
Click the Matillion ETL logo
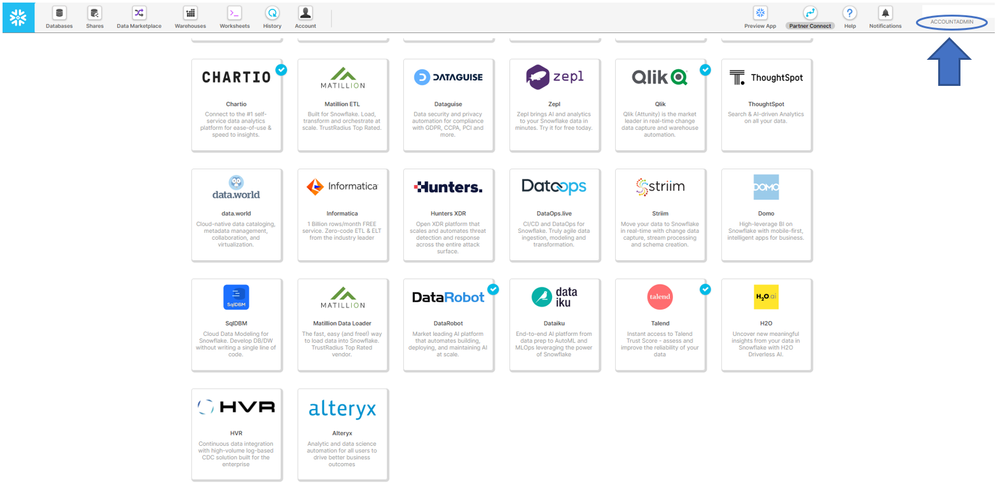342,78
